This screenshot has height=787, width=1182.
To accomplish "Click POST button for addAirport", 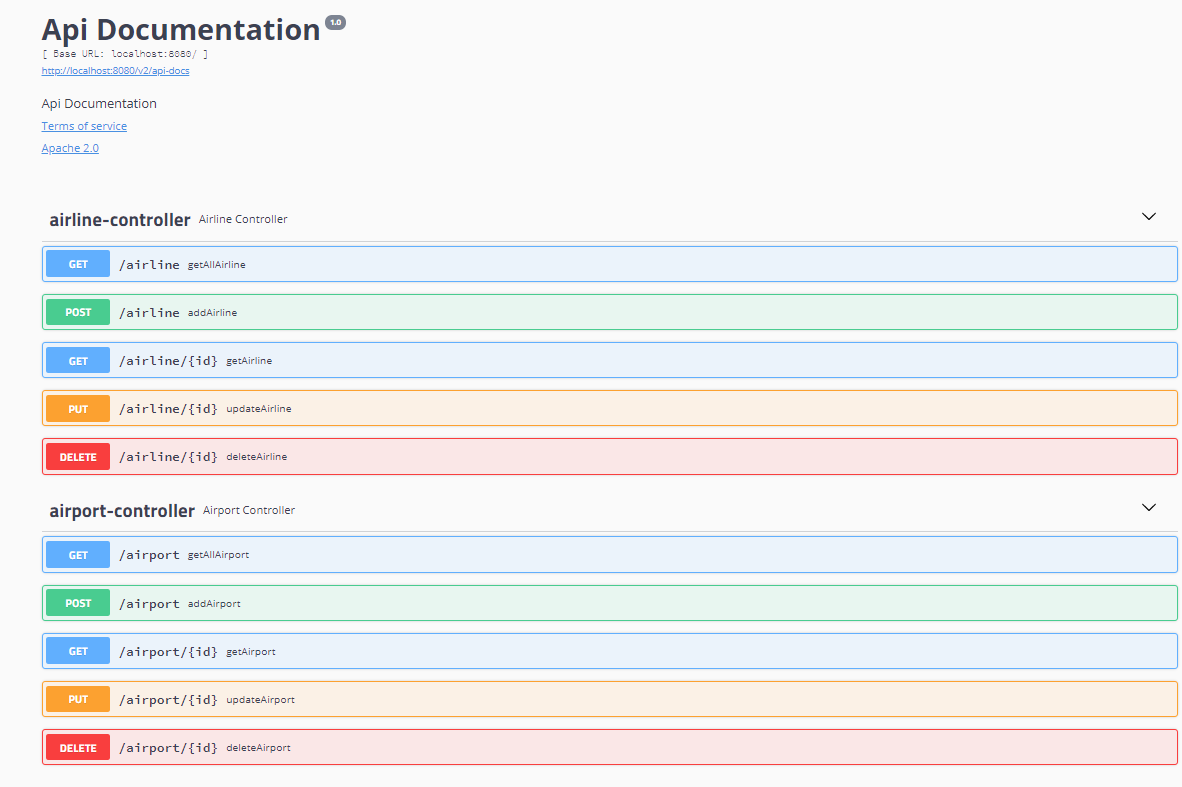I will (78, 603).
